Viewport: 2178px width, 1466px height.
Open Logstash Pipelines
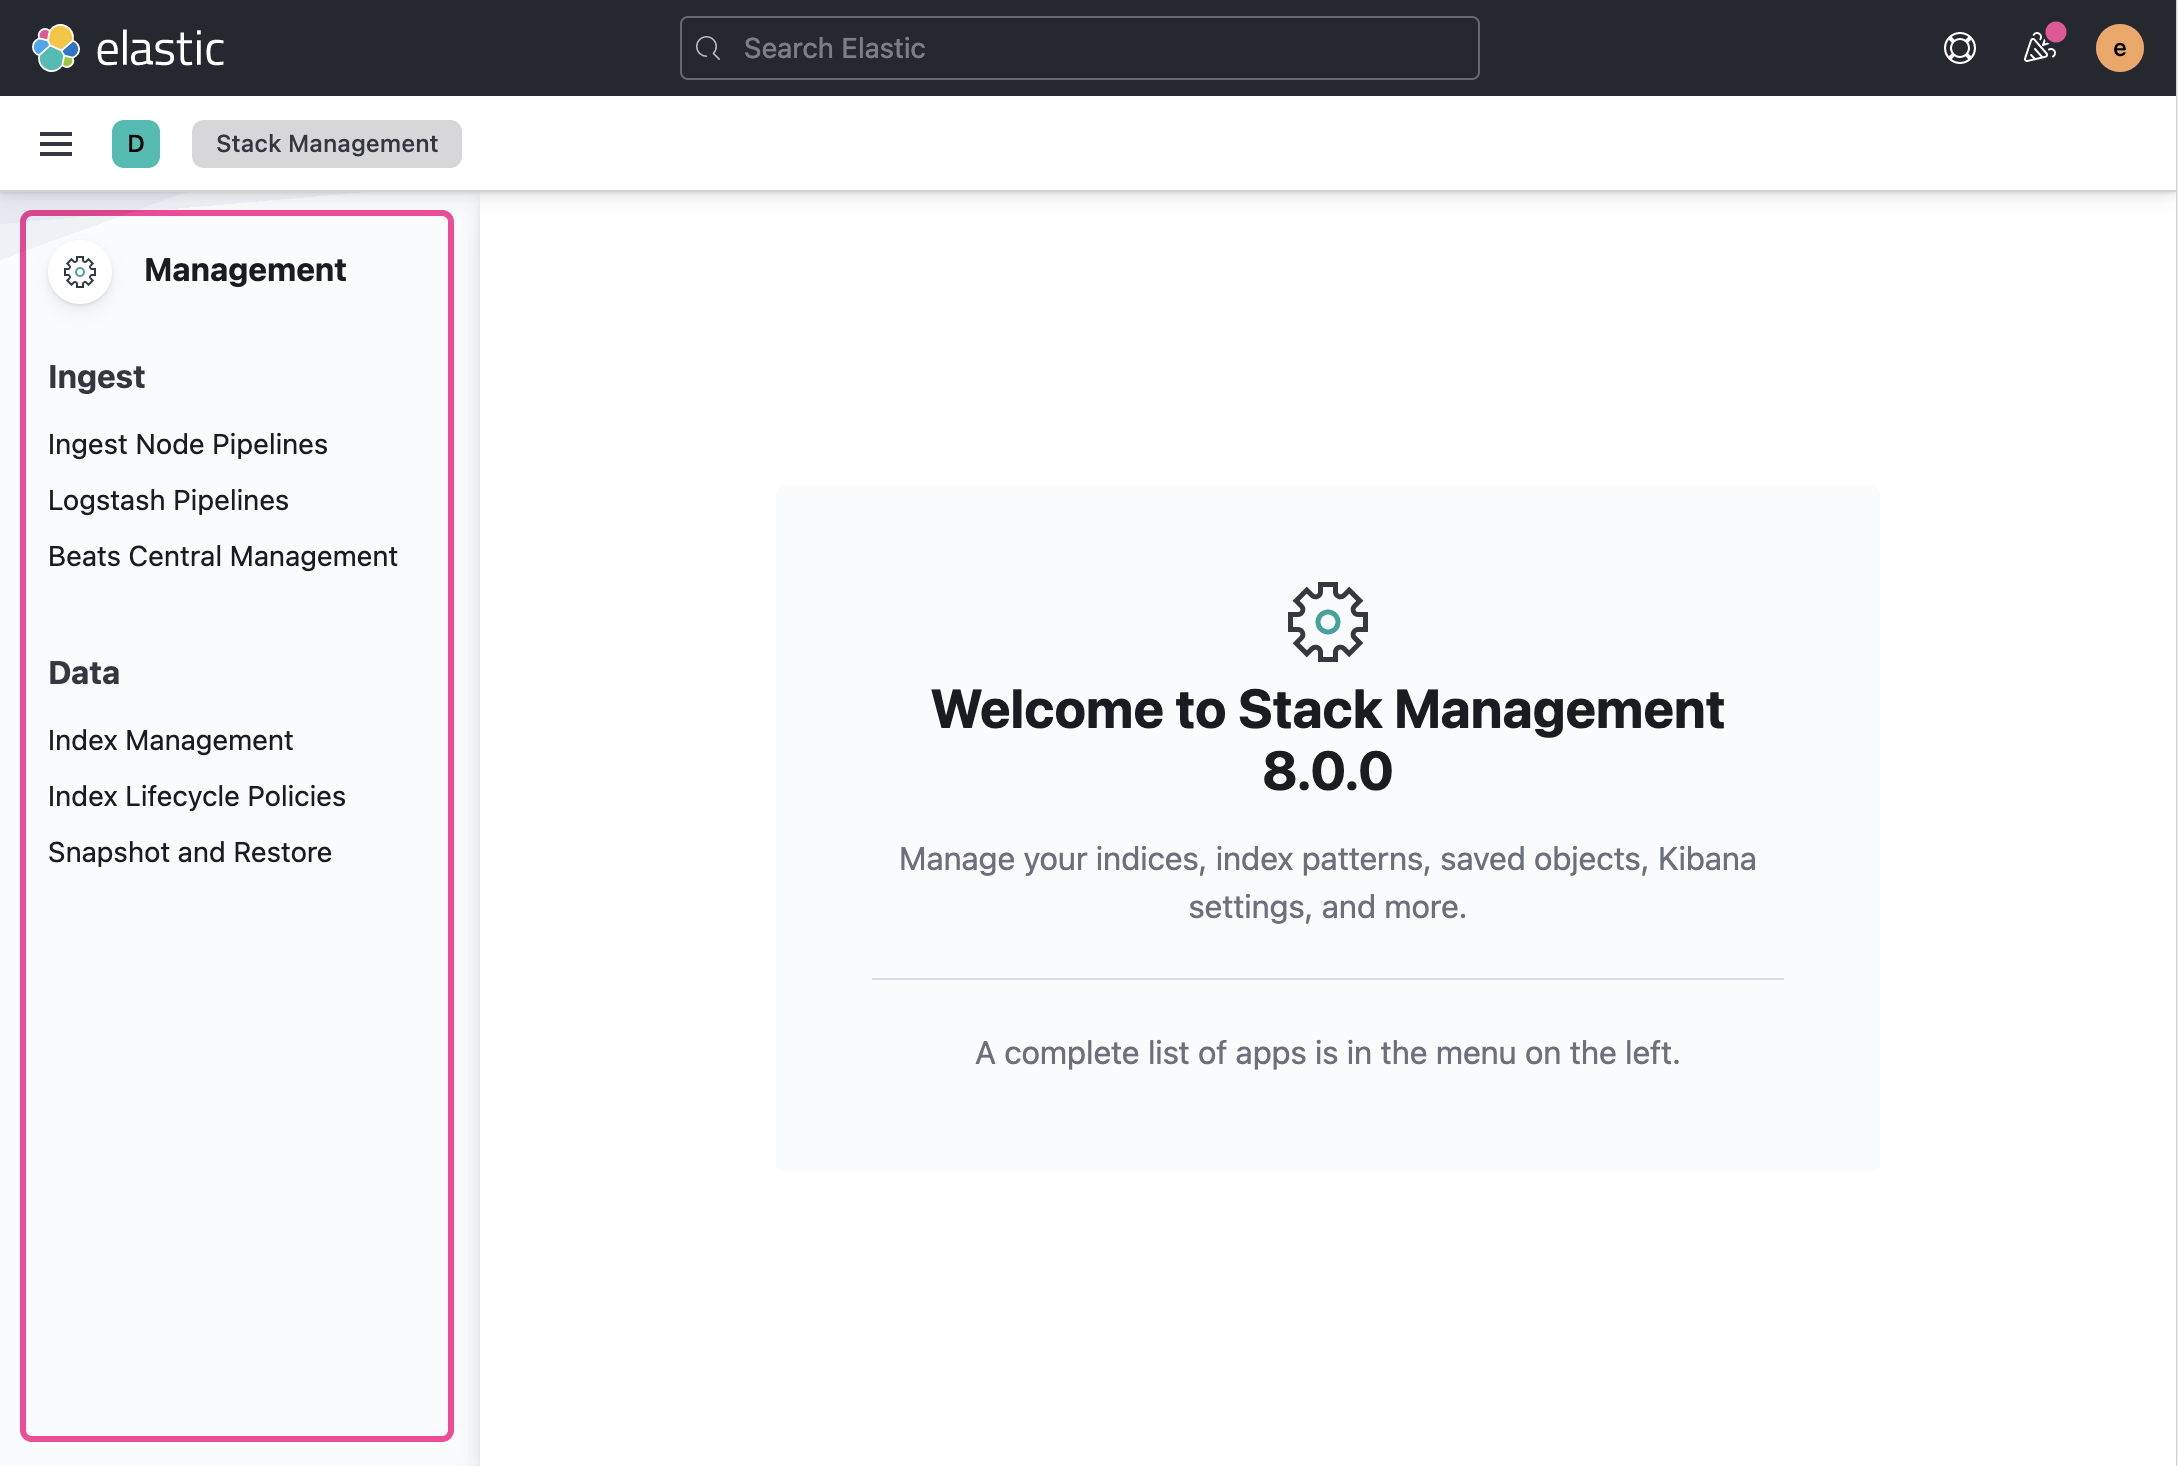click(168, 500)
